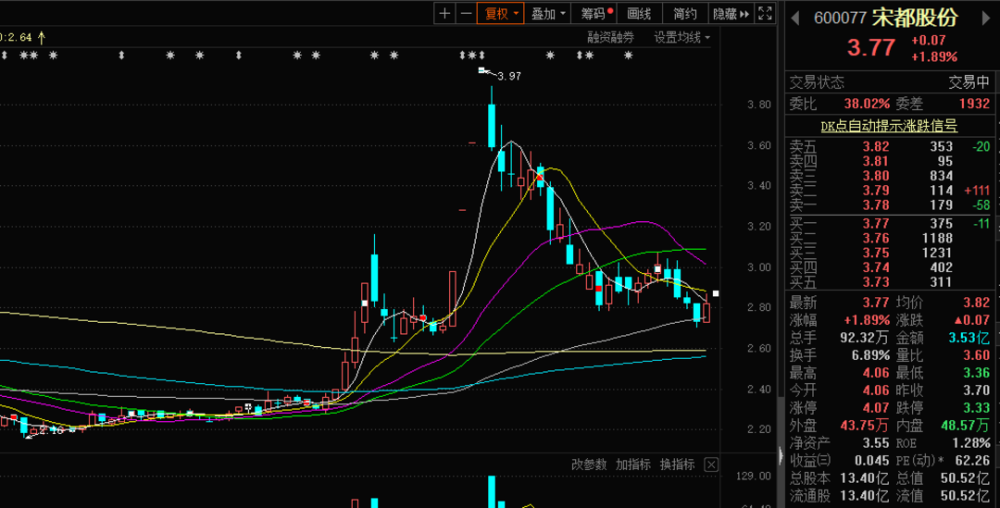
Task: Click 改参数 to edit indicator parameters
Action: click(589, 465)
